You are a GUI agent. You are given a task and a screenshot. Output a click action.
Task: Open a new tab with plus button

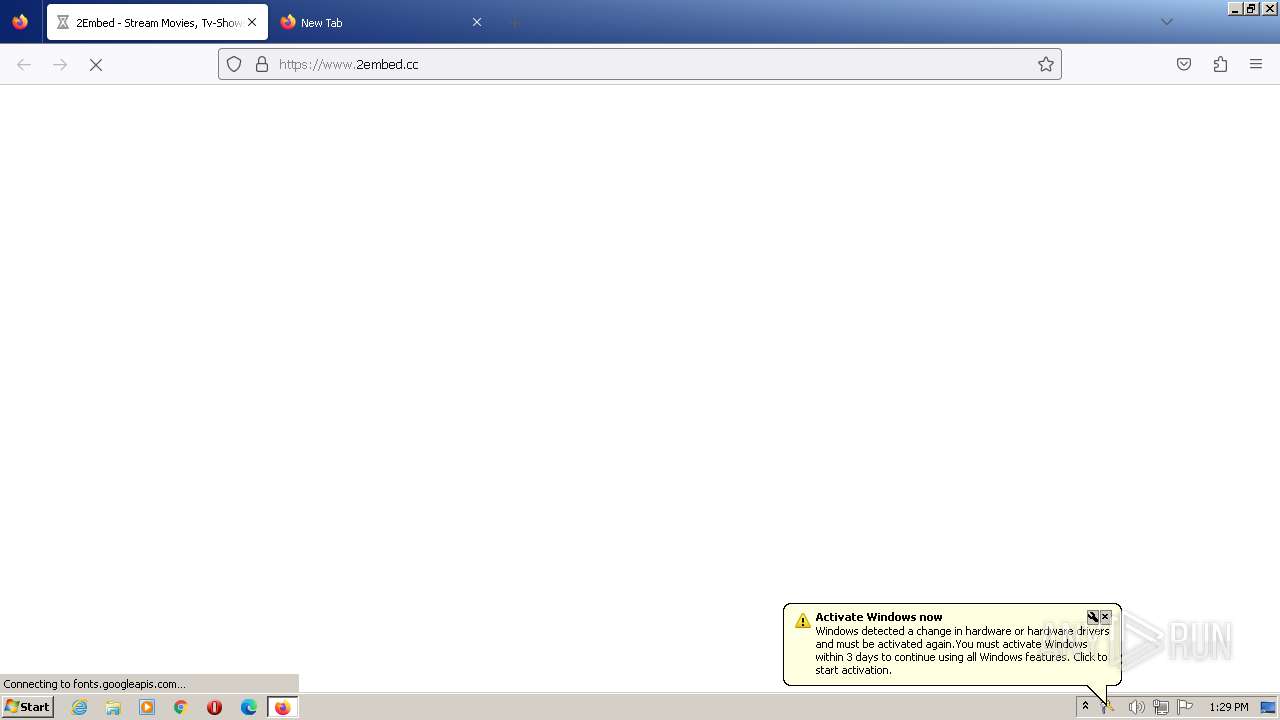click(514, 22)
